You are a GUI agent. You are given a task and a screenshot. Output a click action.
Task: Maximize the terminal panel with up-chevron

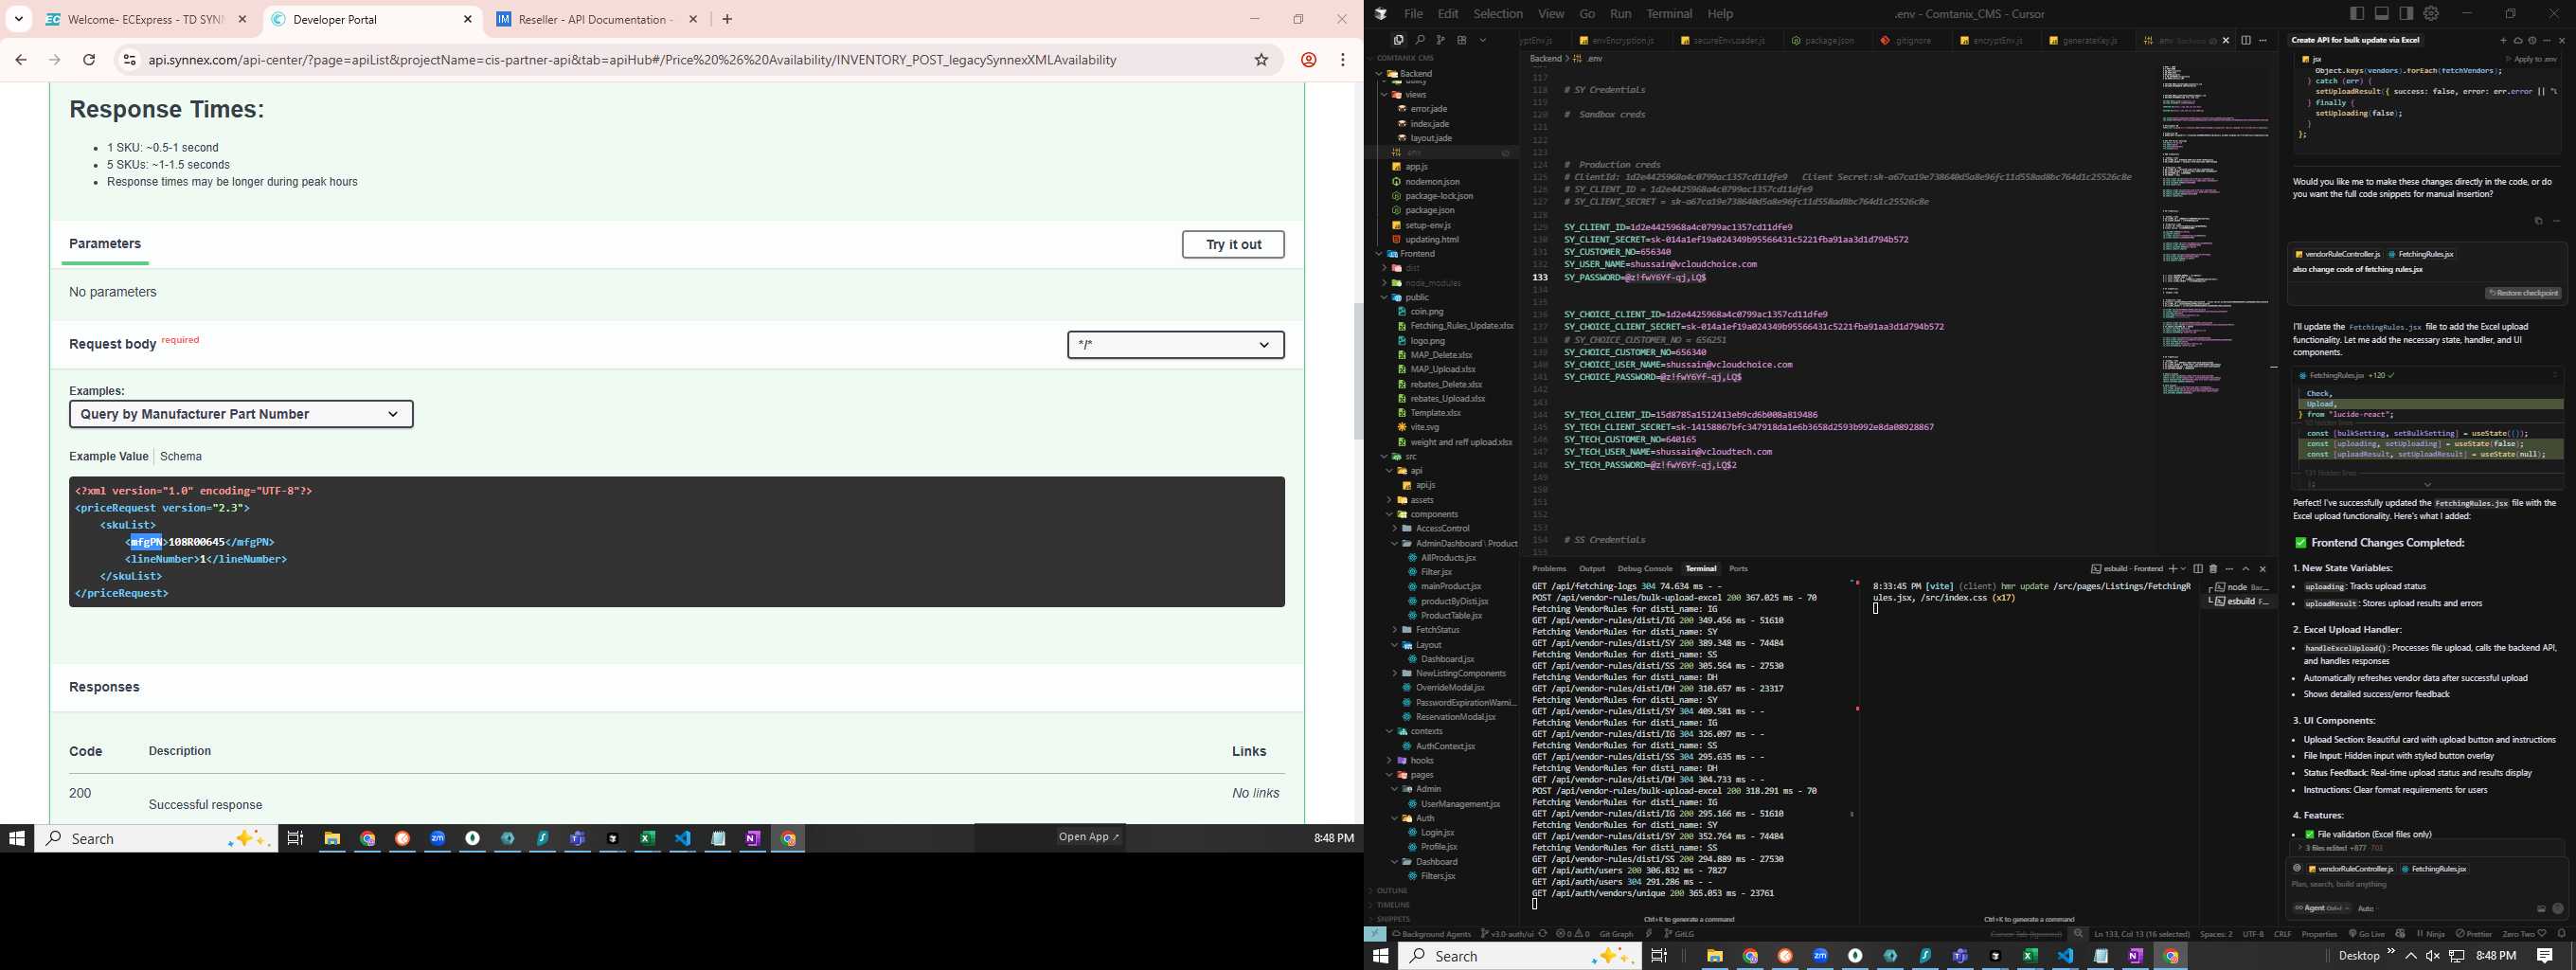[x=2246, y=569]
